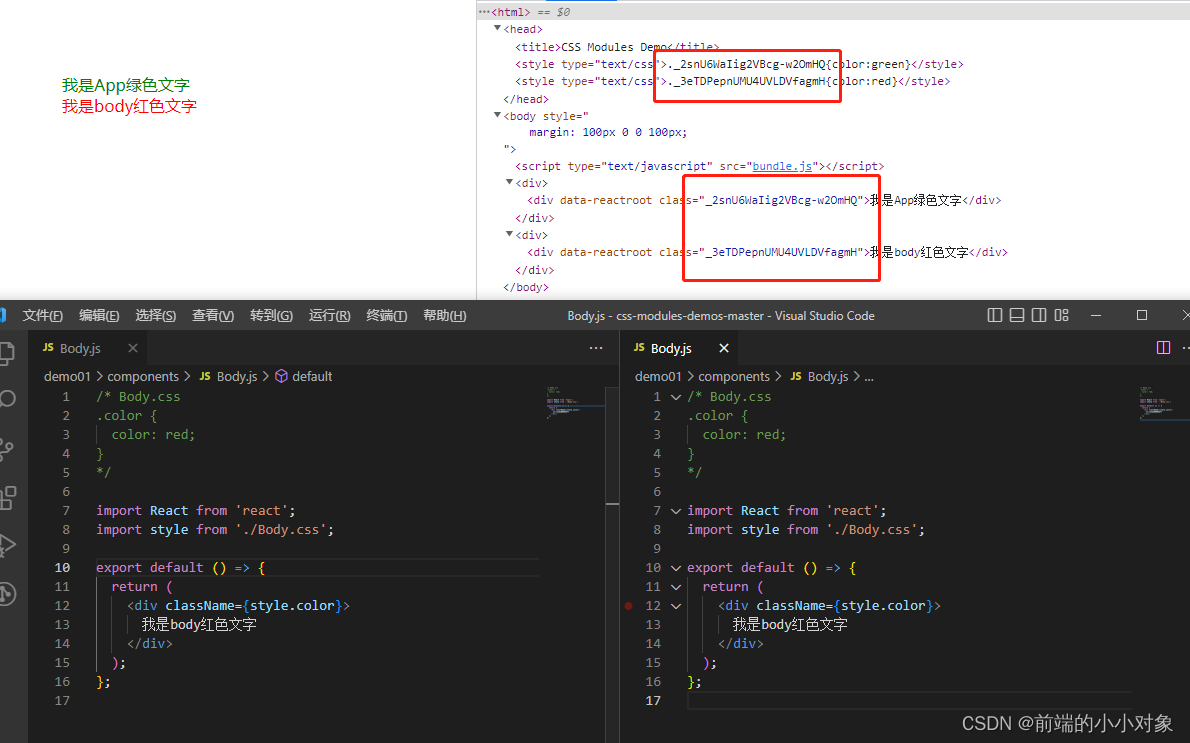1190x743 pixels.
Task: Close the right Body.js tab
Action: [x=724, y=348]
